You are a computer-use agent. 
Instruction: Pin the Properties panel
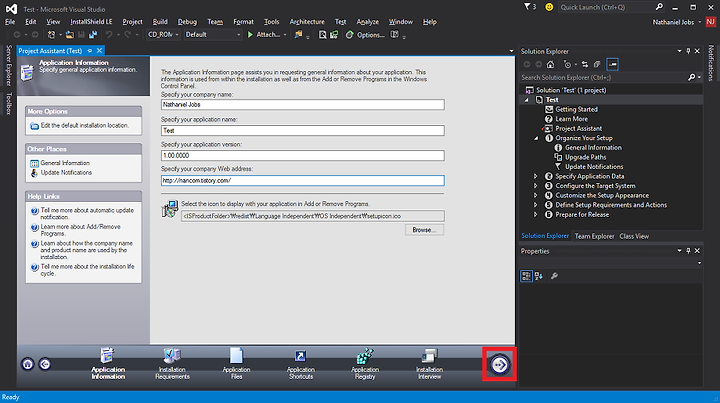point(688,251)
